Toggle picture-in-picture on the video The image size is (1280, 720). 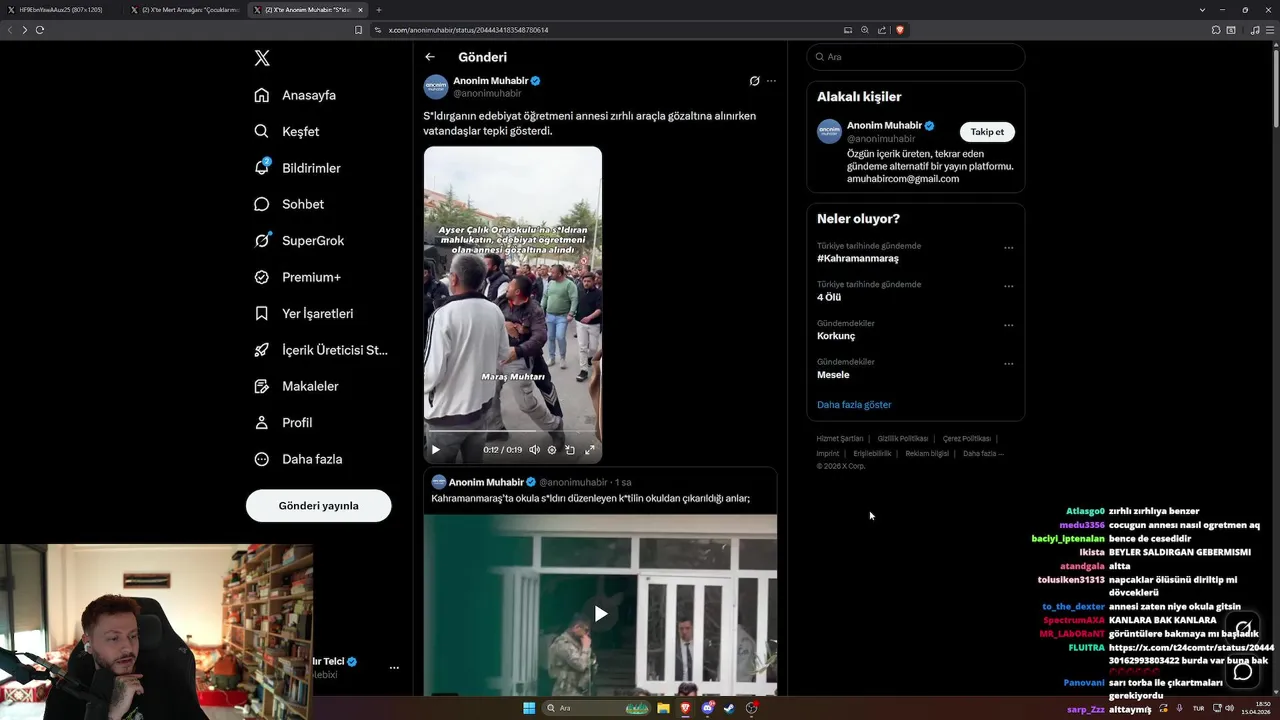(x=570, y=450)
